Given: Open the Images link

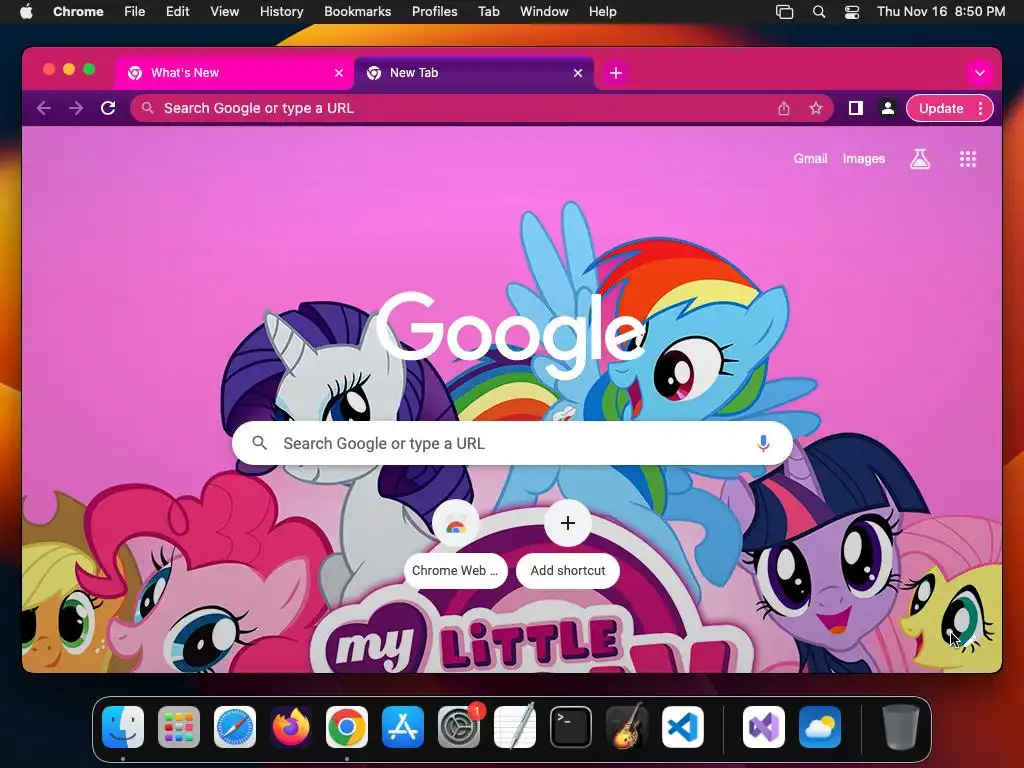Looking at the screenshot, I should (863, 159).
